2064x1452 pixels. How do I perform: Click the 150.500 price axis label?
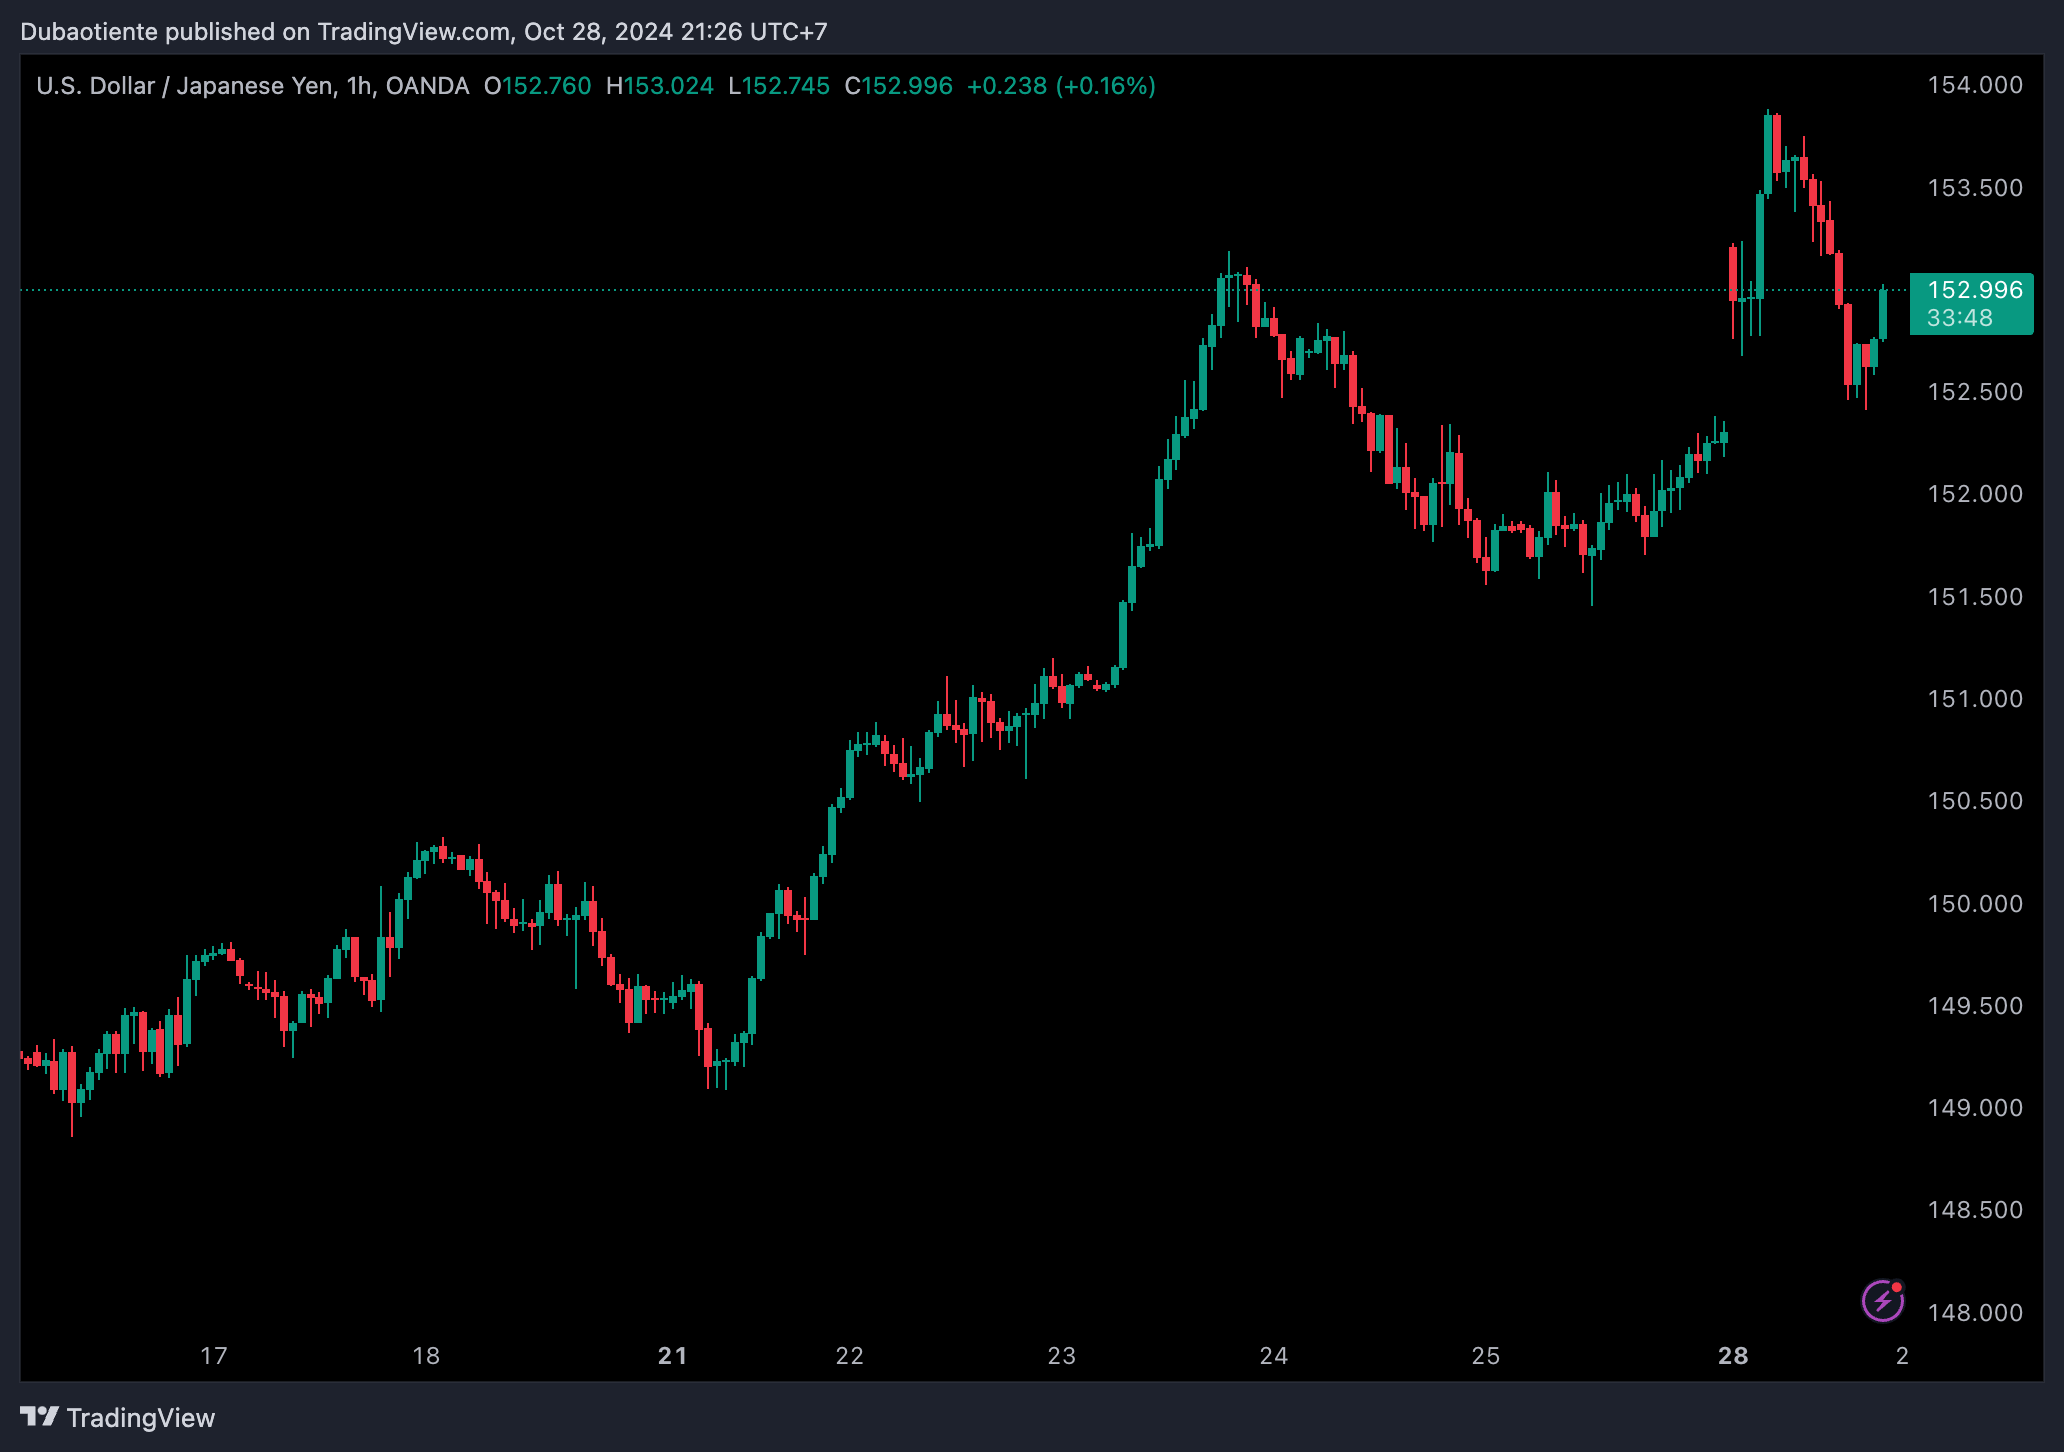pyautogui.click(x=1975, y=801)
